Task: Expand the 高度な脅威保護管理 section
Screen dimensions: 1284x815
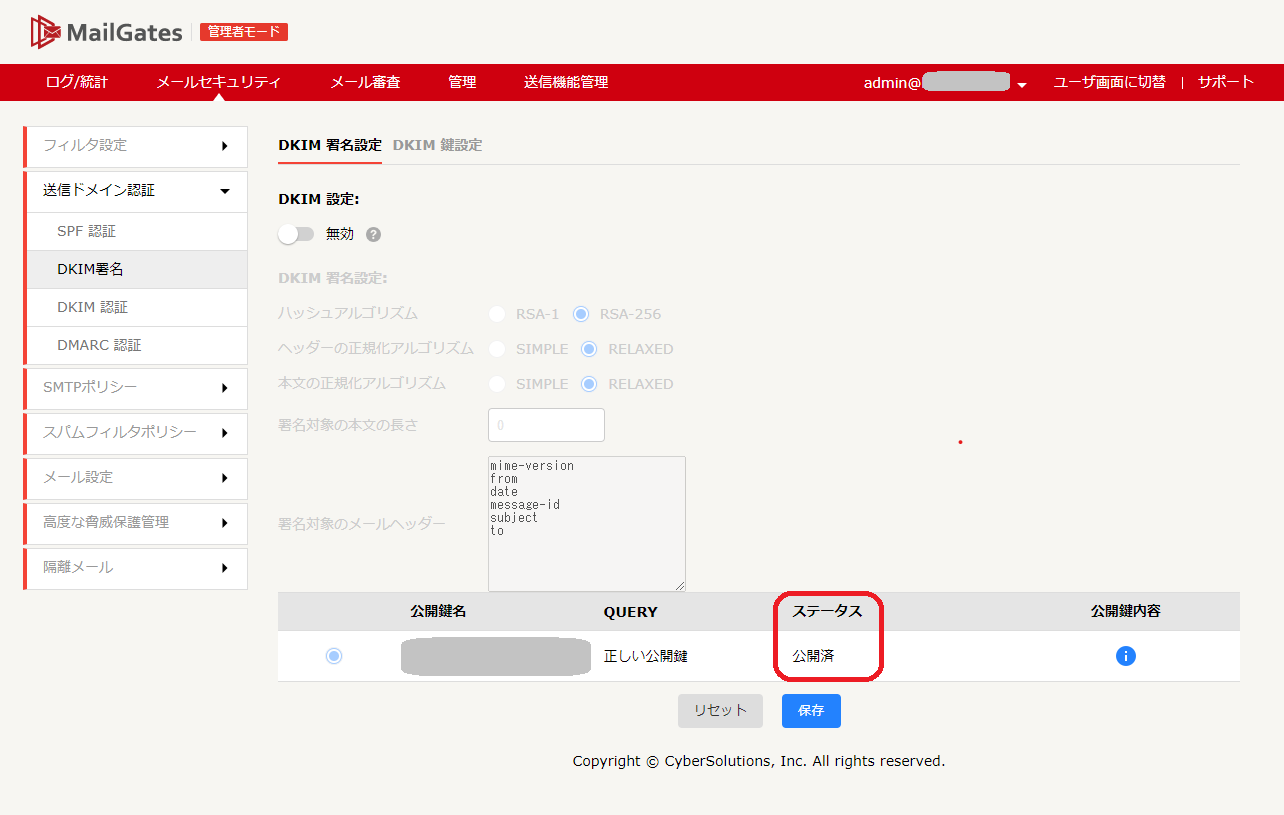Action: pyautogui.click(x=136, y=523)
